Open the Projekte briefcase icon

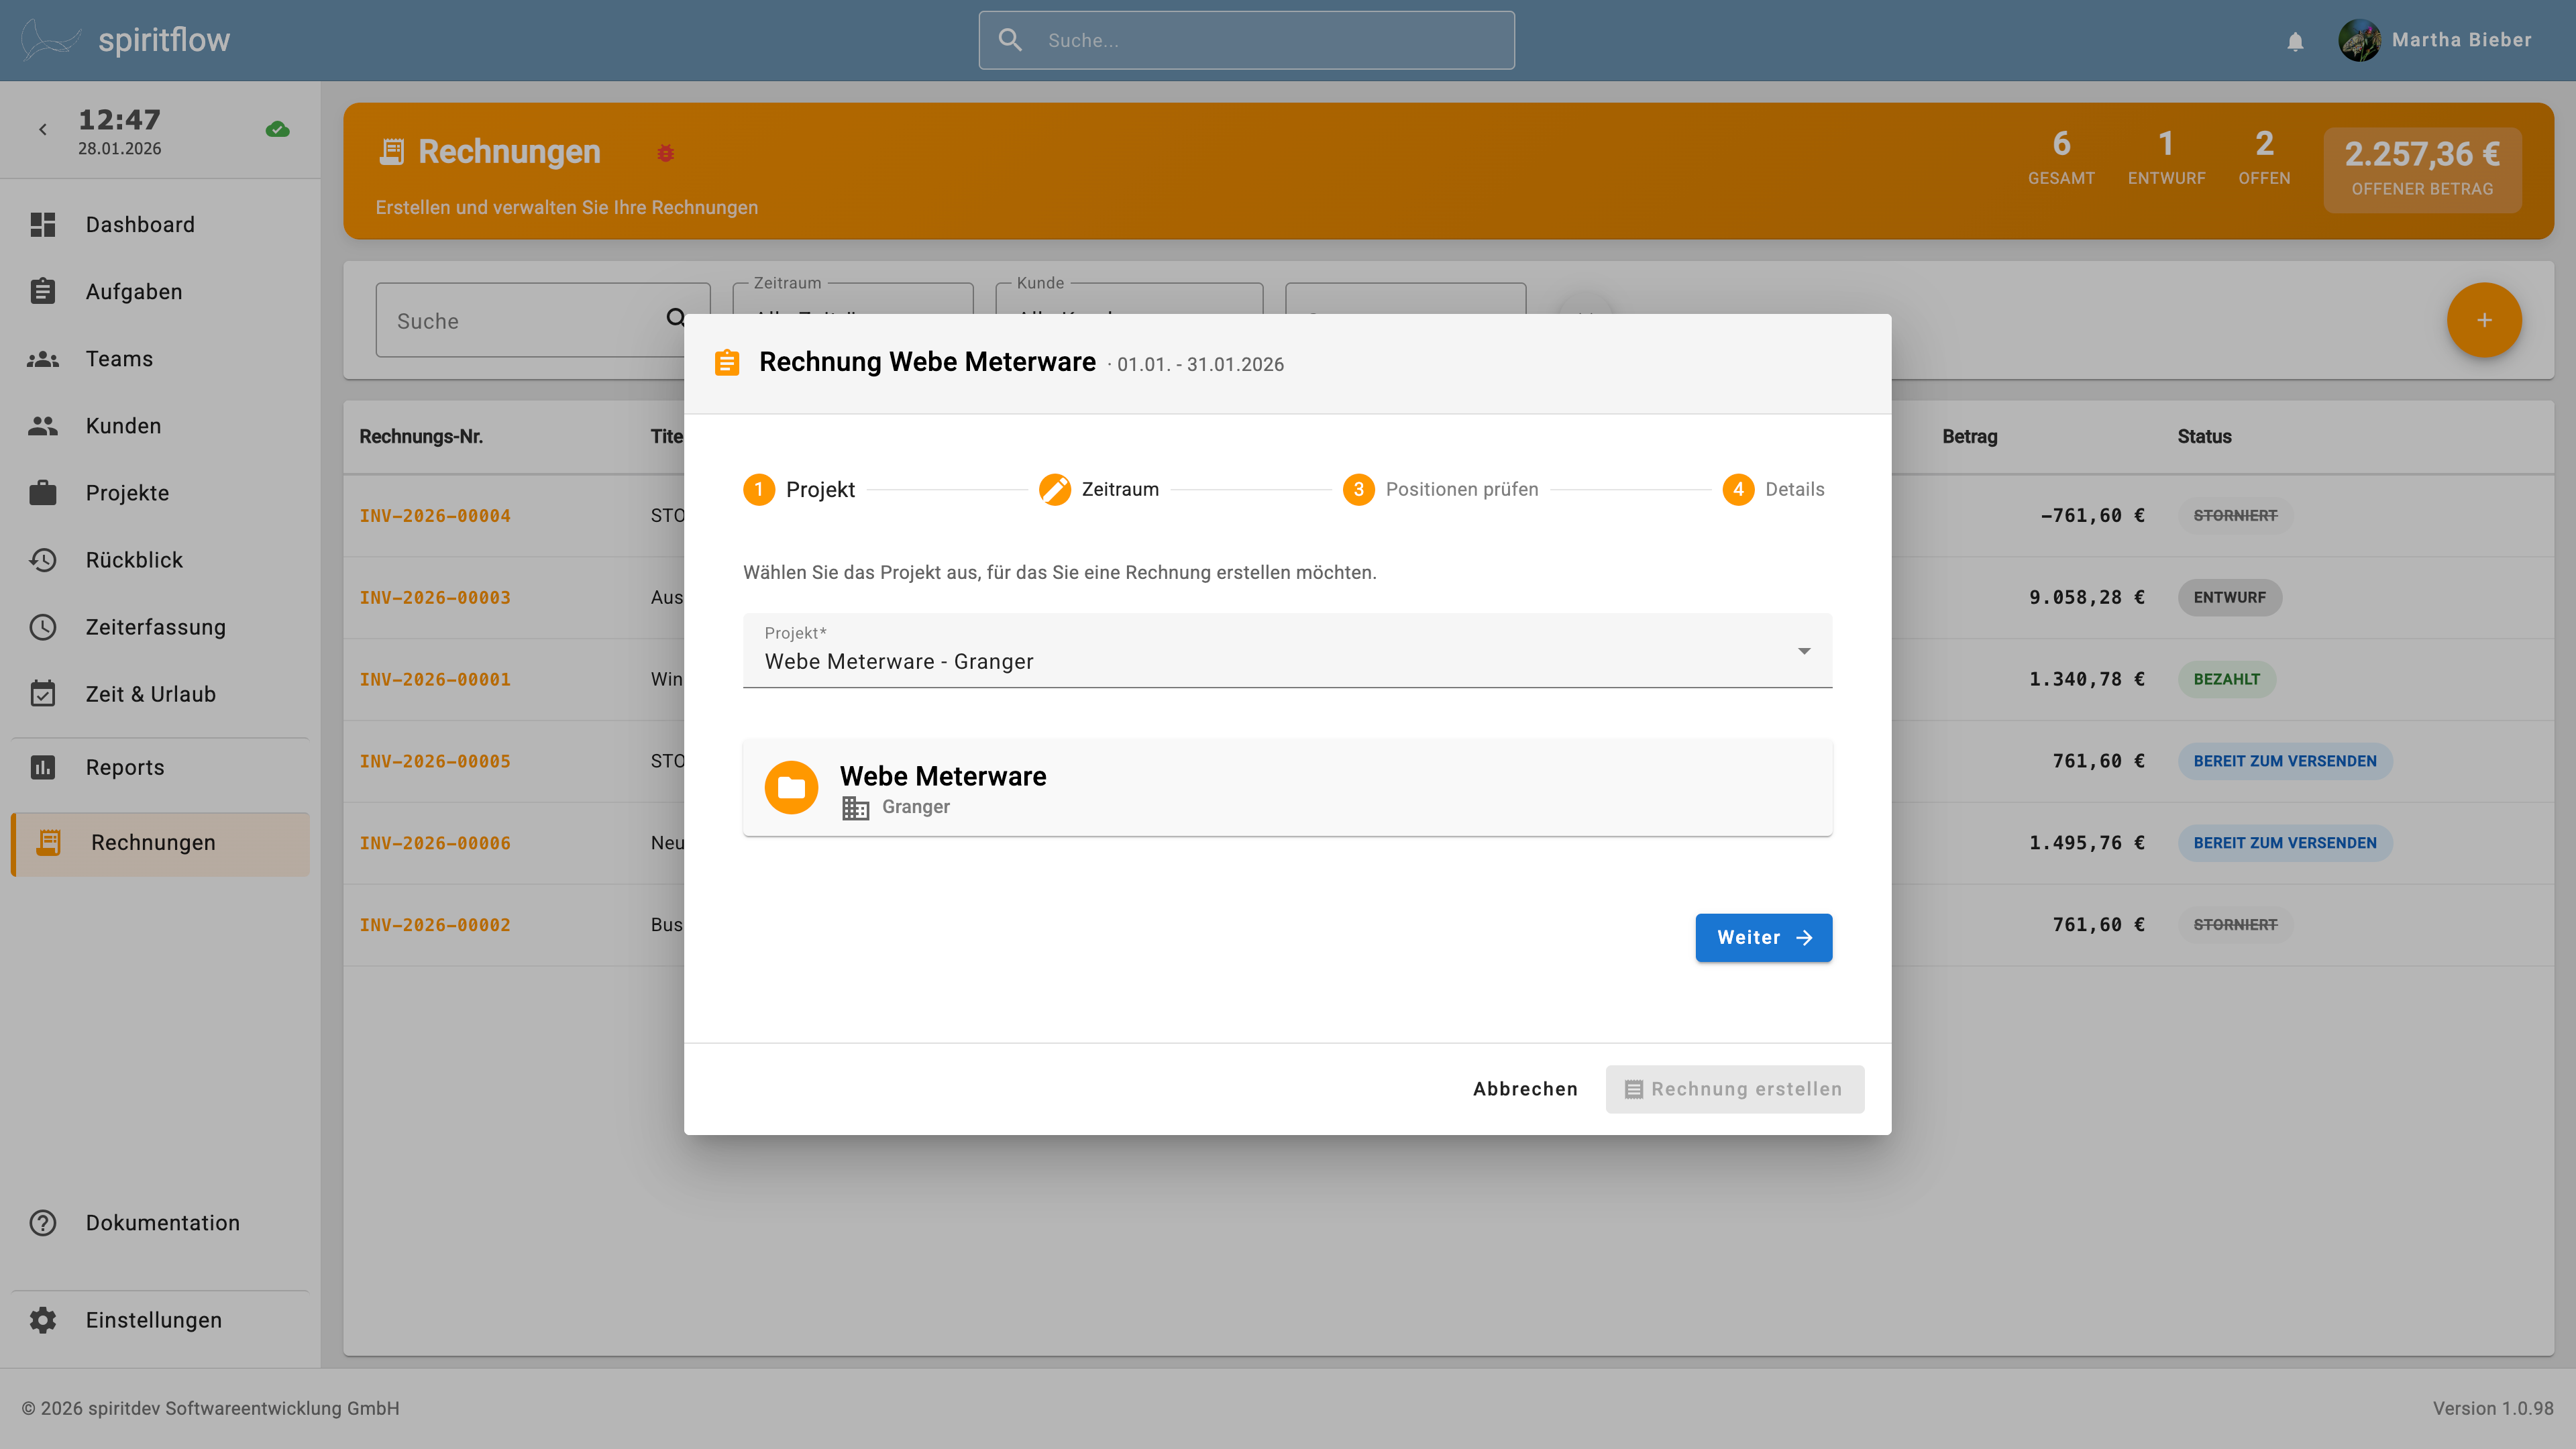point(43,492)
